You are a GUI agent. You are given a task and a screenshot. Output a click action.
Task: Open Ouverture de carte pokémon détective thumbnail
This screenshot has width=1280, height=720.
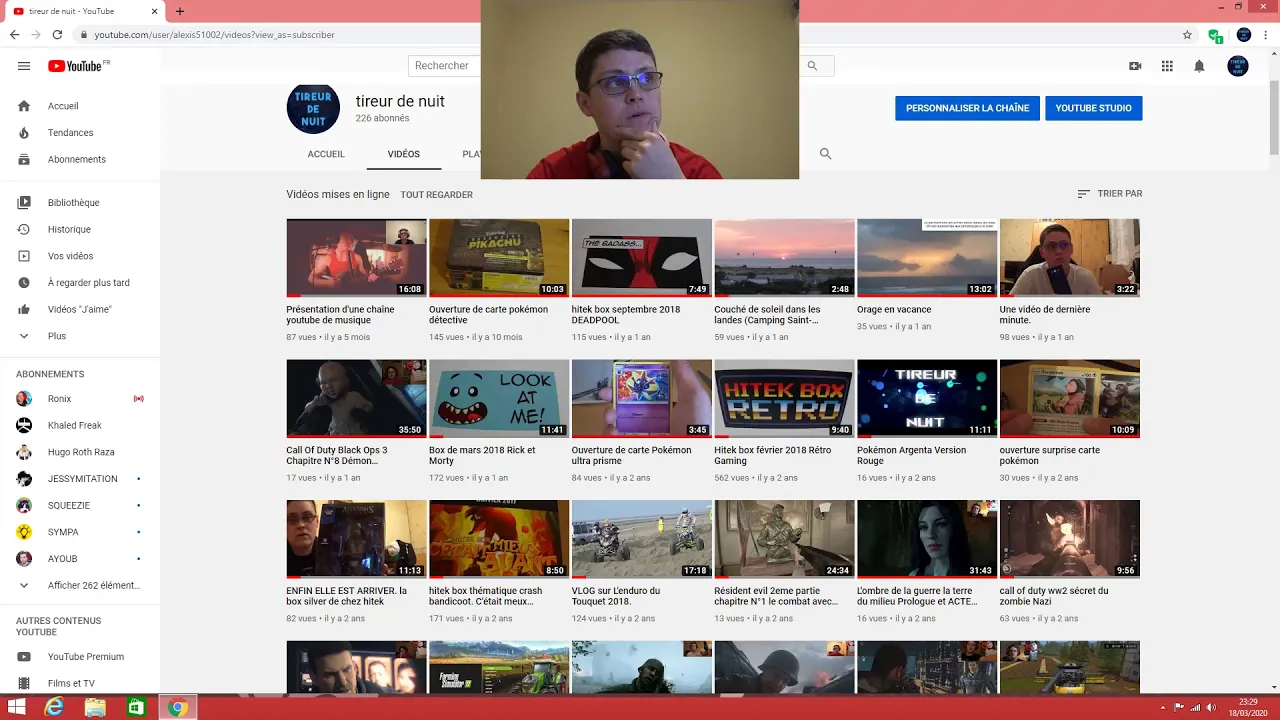(x=499, y=258)
